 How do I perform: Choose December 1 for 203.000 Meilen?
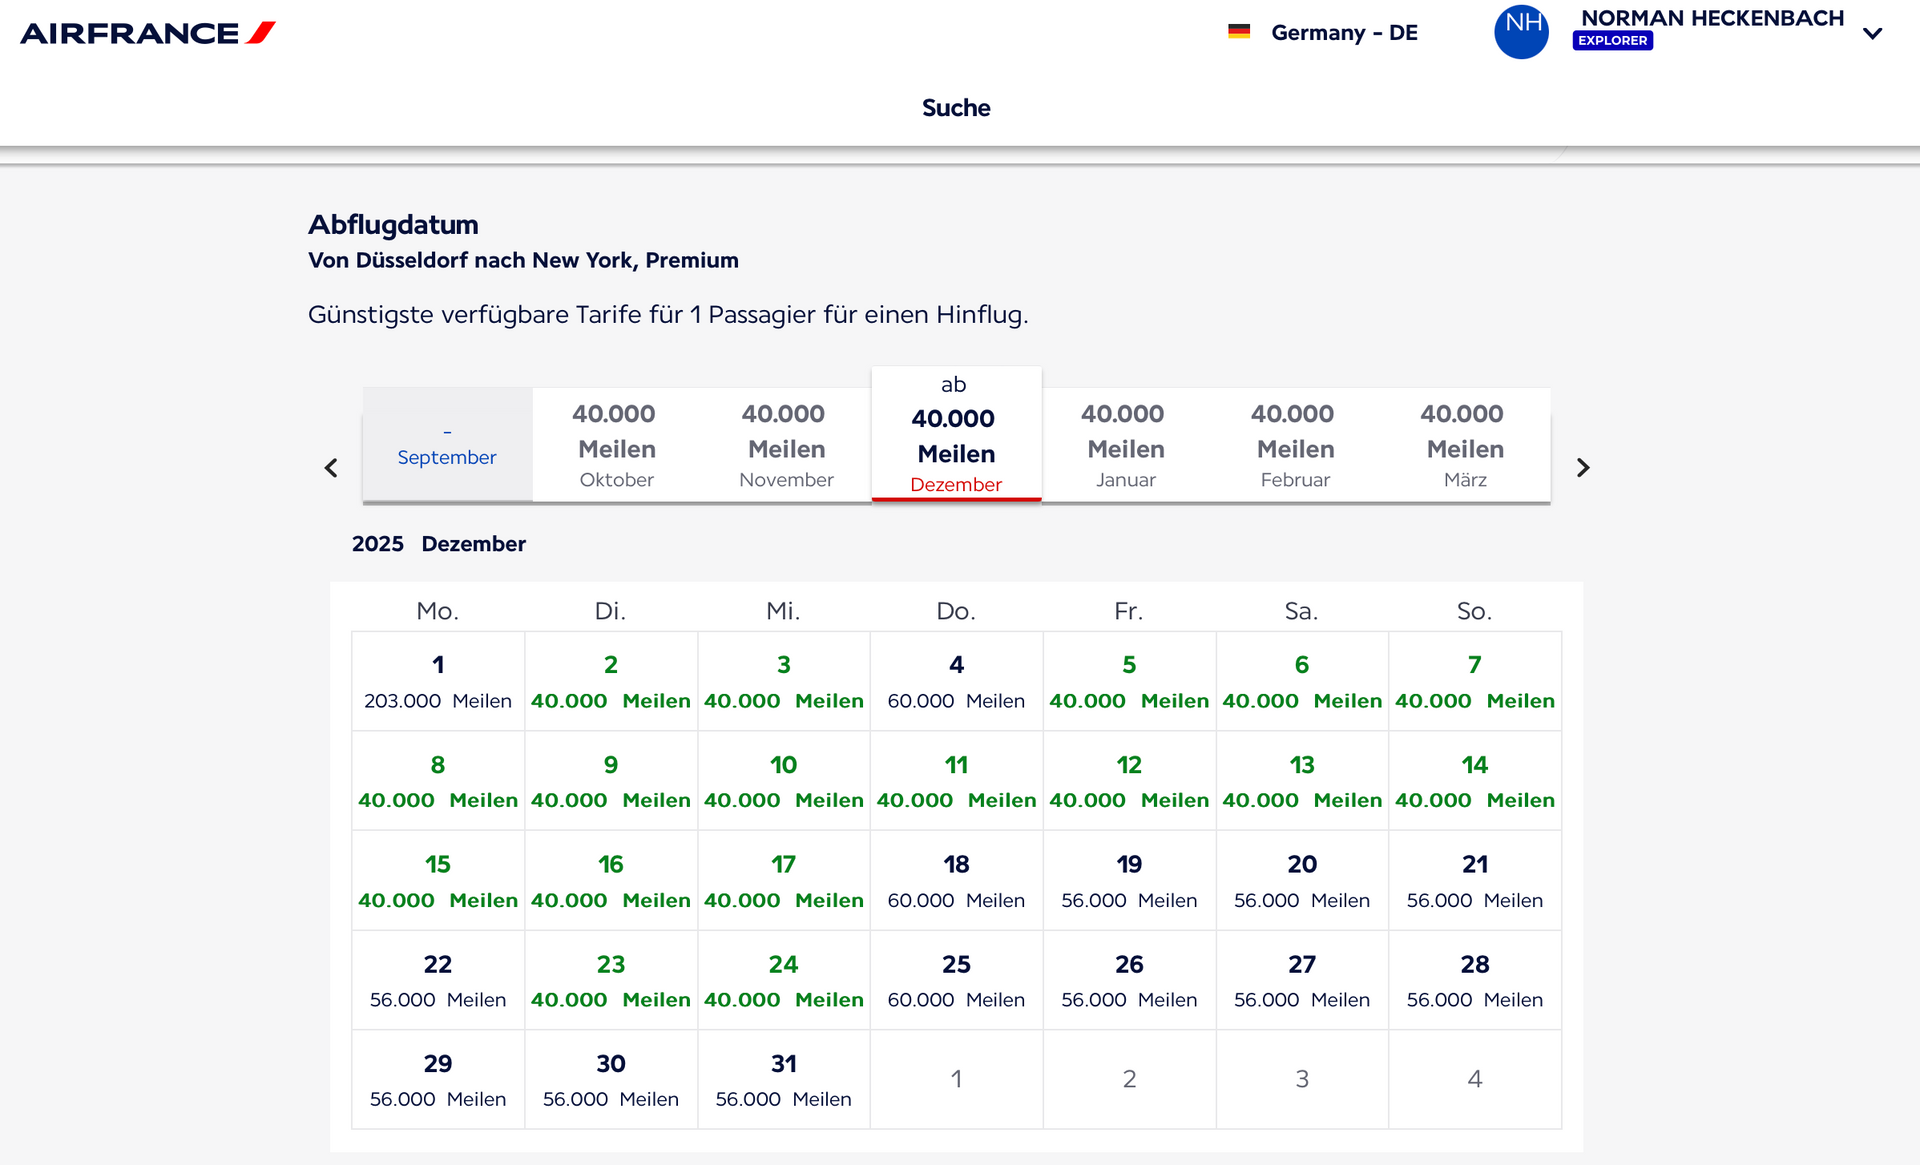pos(438,681)
